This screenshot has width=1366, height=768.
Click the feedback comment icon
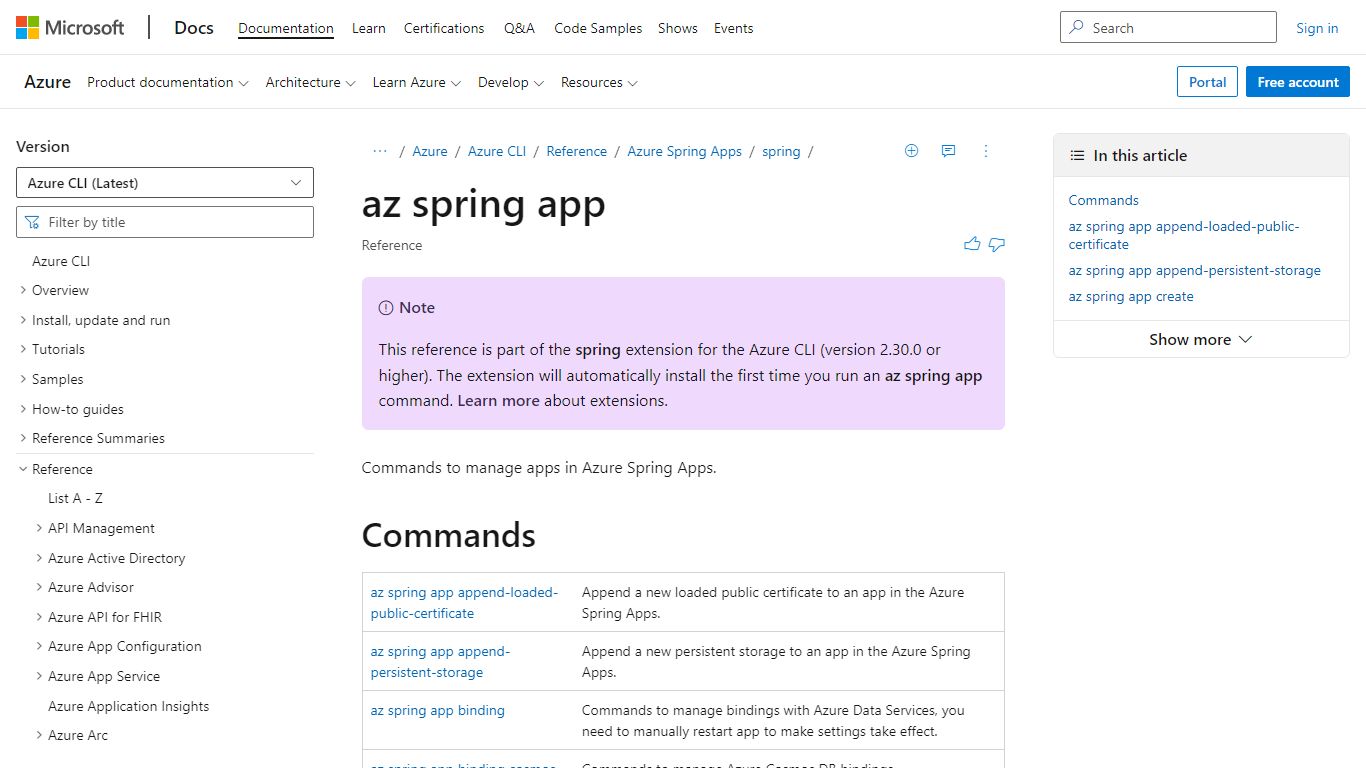[948, 151]
